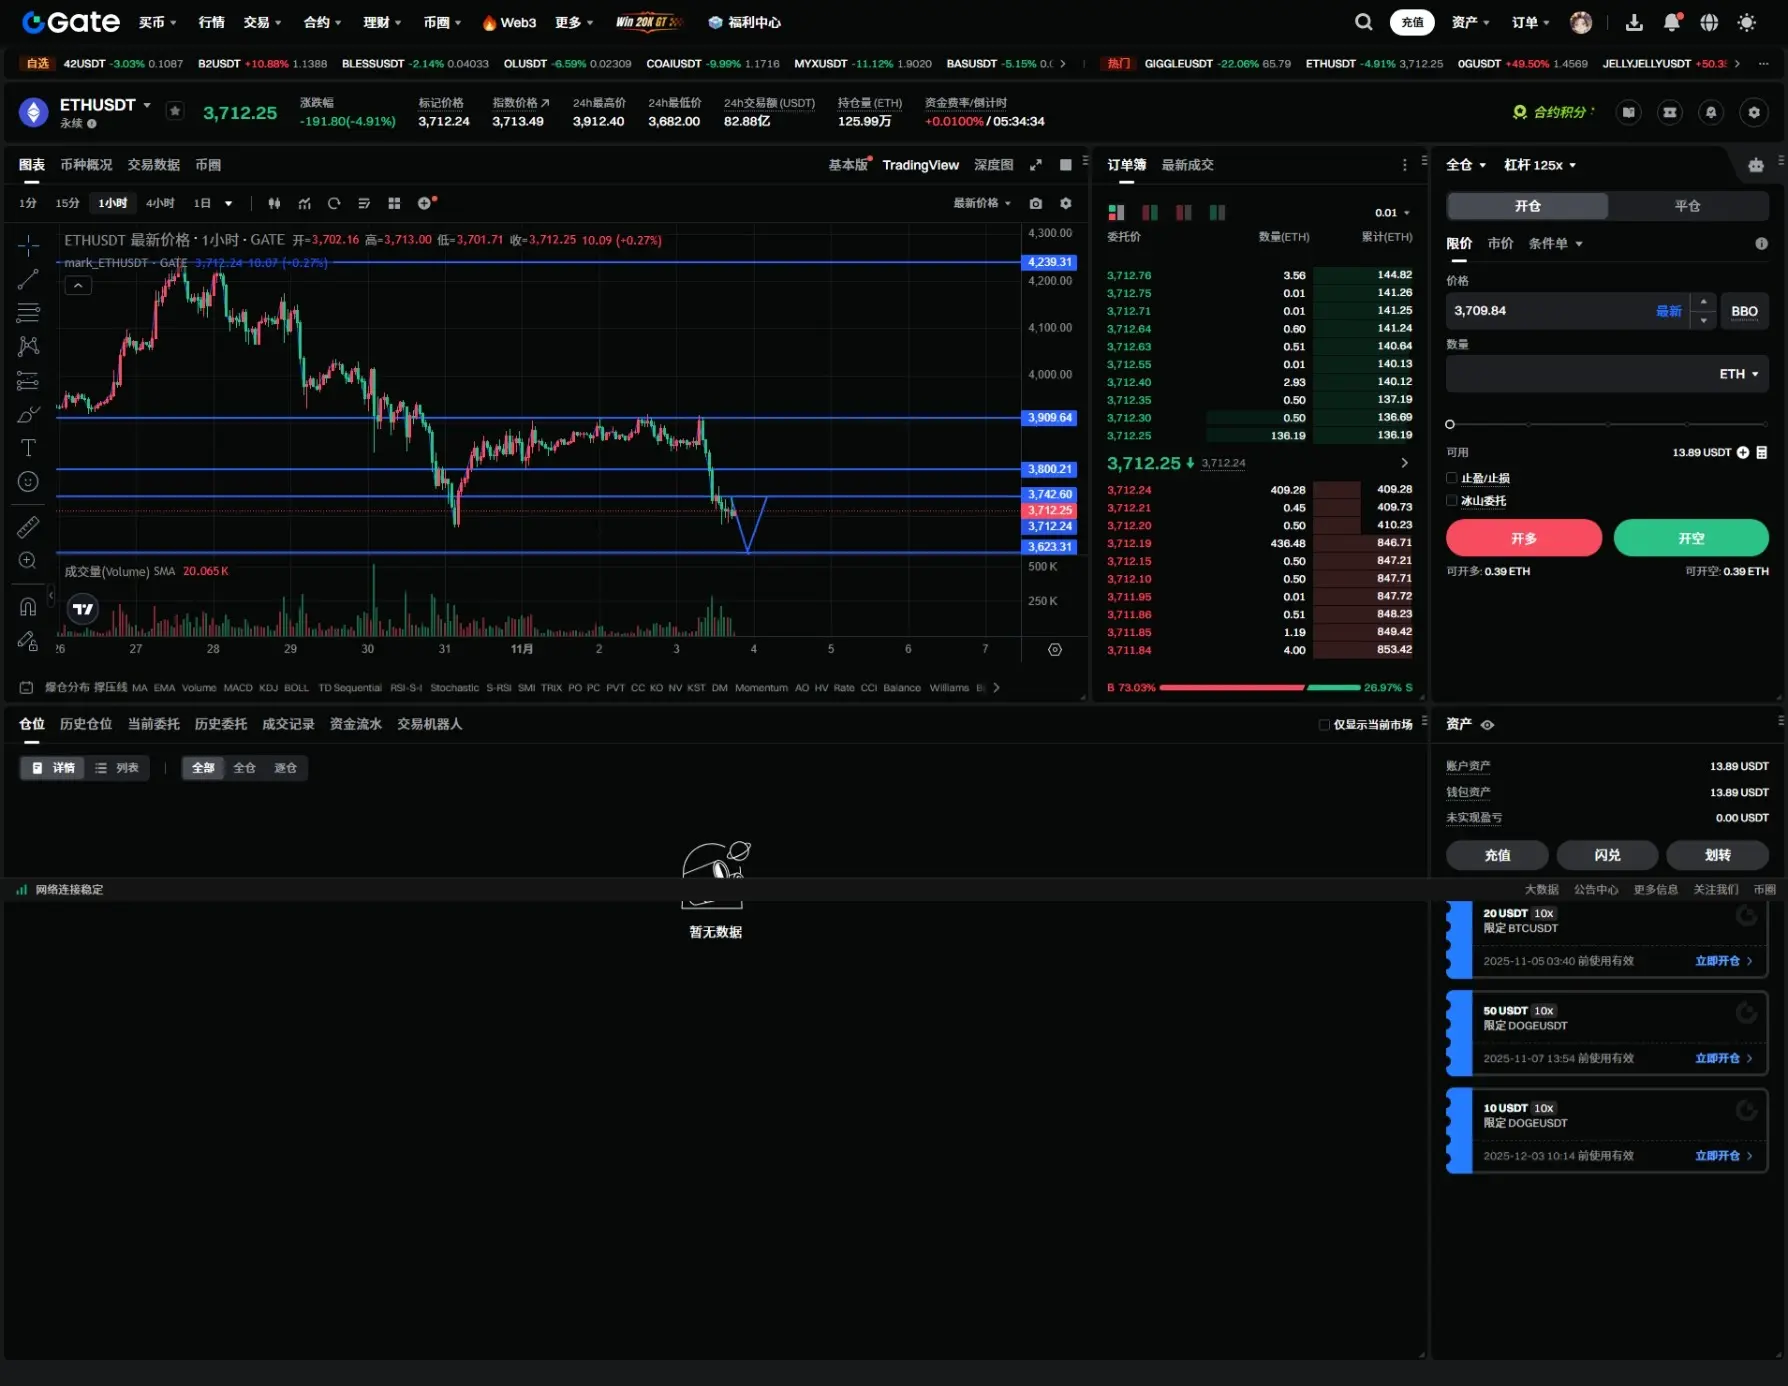Image resolution: width=1788 pixels, height=1386 pixels.
Task: Open language globe selector
Action: pos(1709,22)
